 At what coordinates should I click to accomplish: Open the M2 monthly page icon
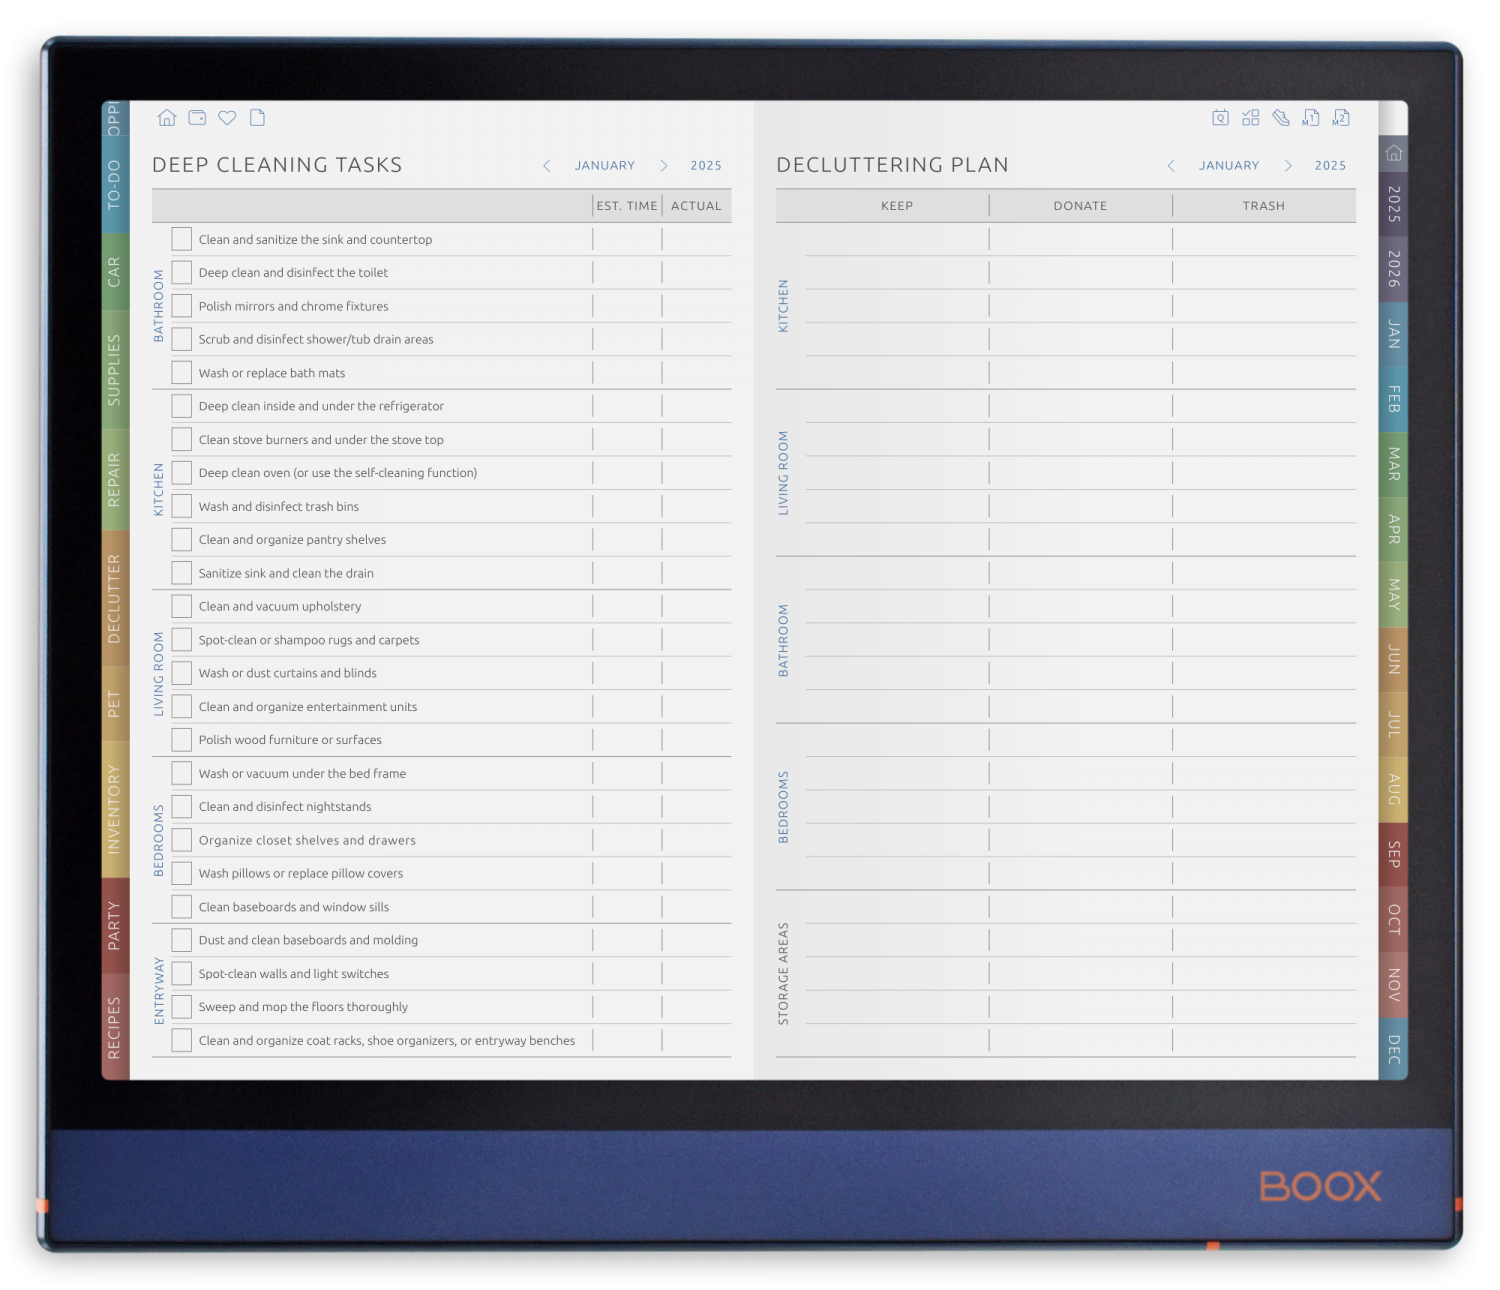tap(1341, 118)
